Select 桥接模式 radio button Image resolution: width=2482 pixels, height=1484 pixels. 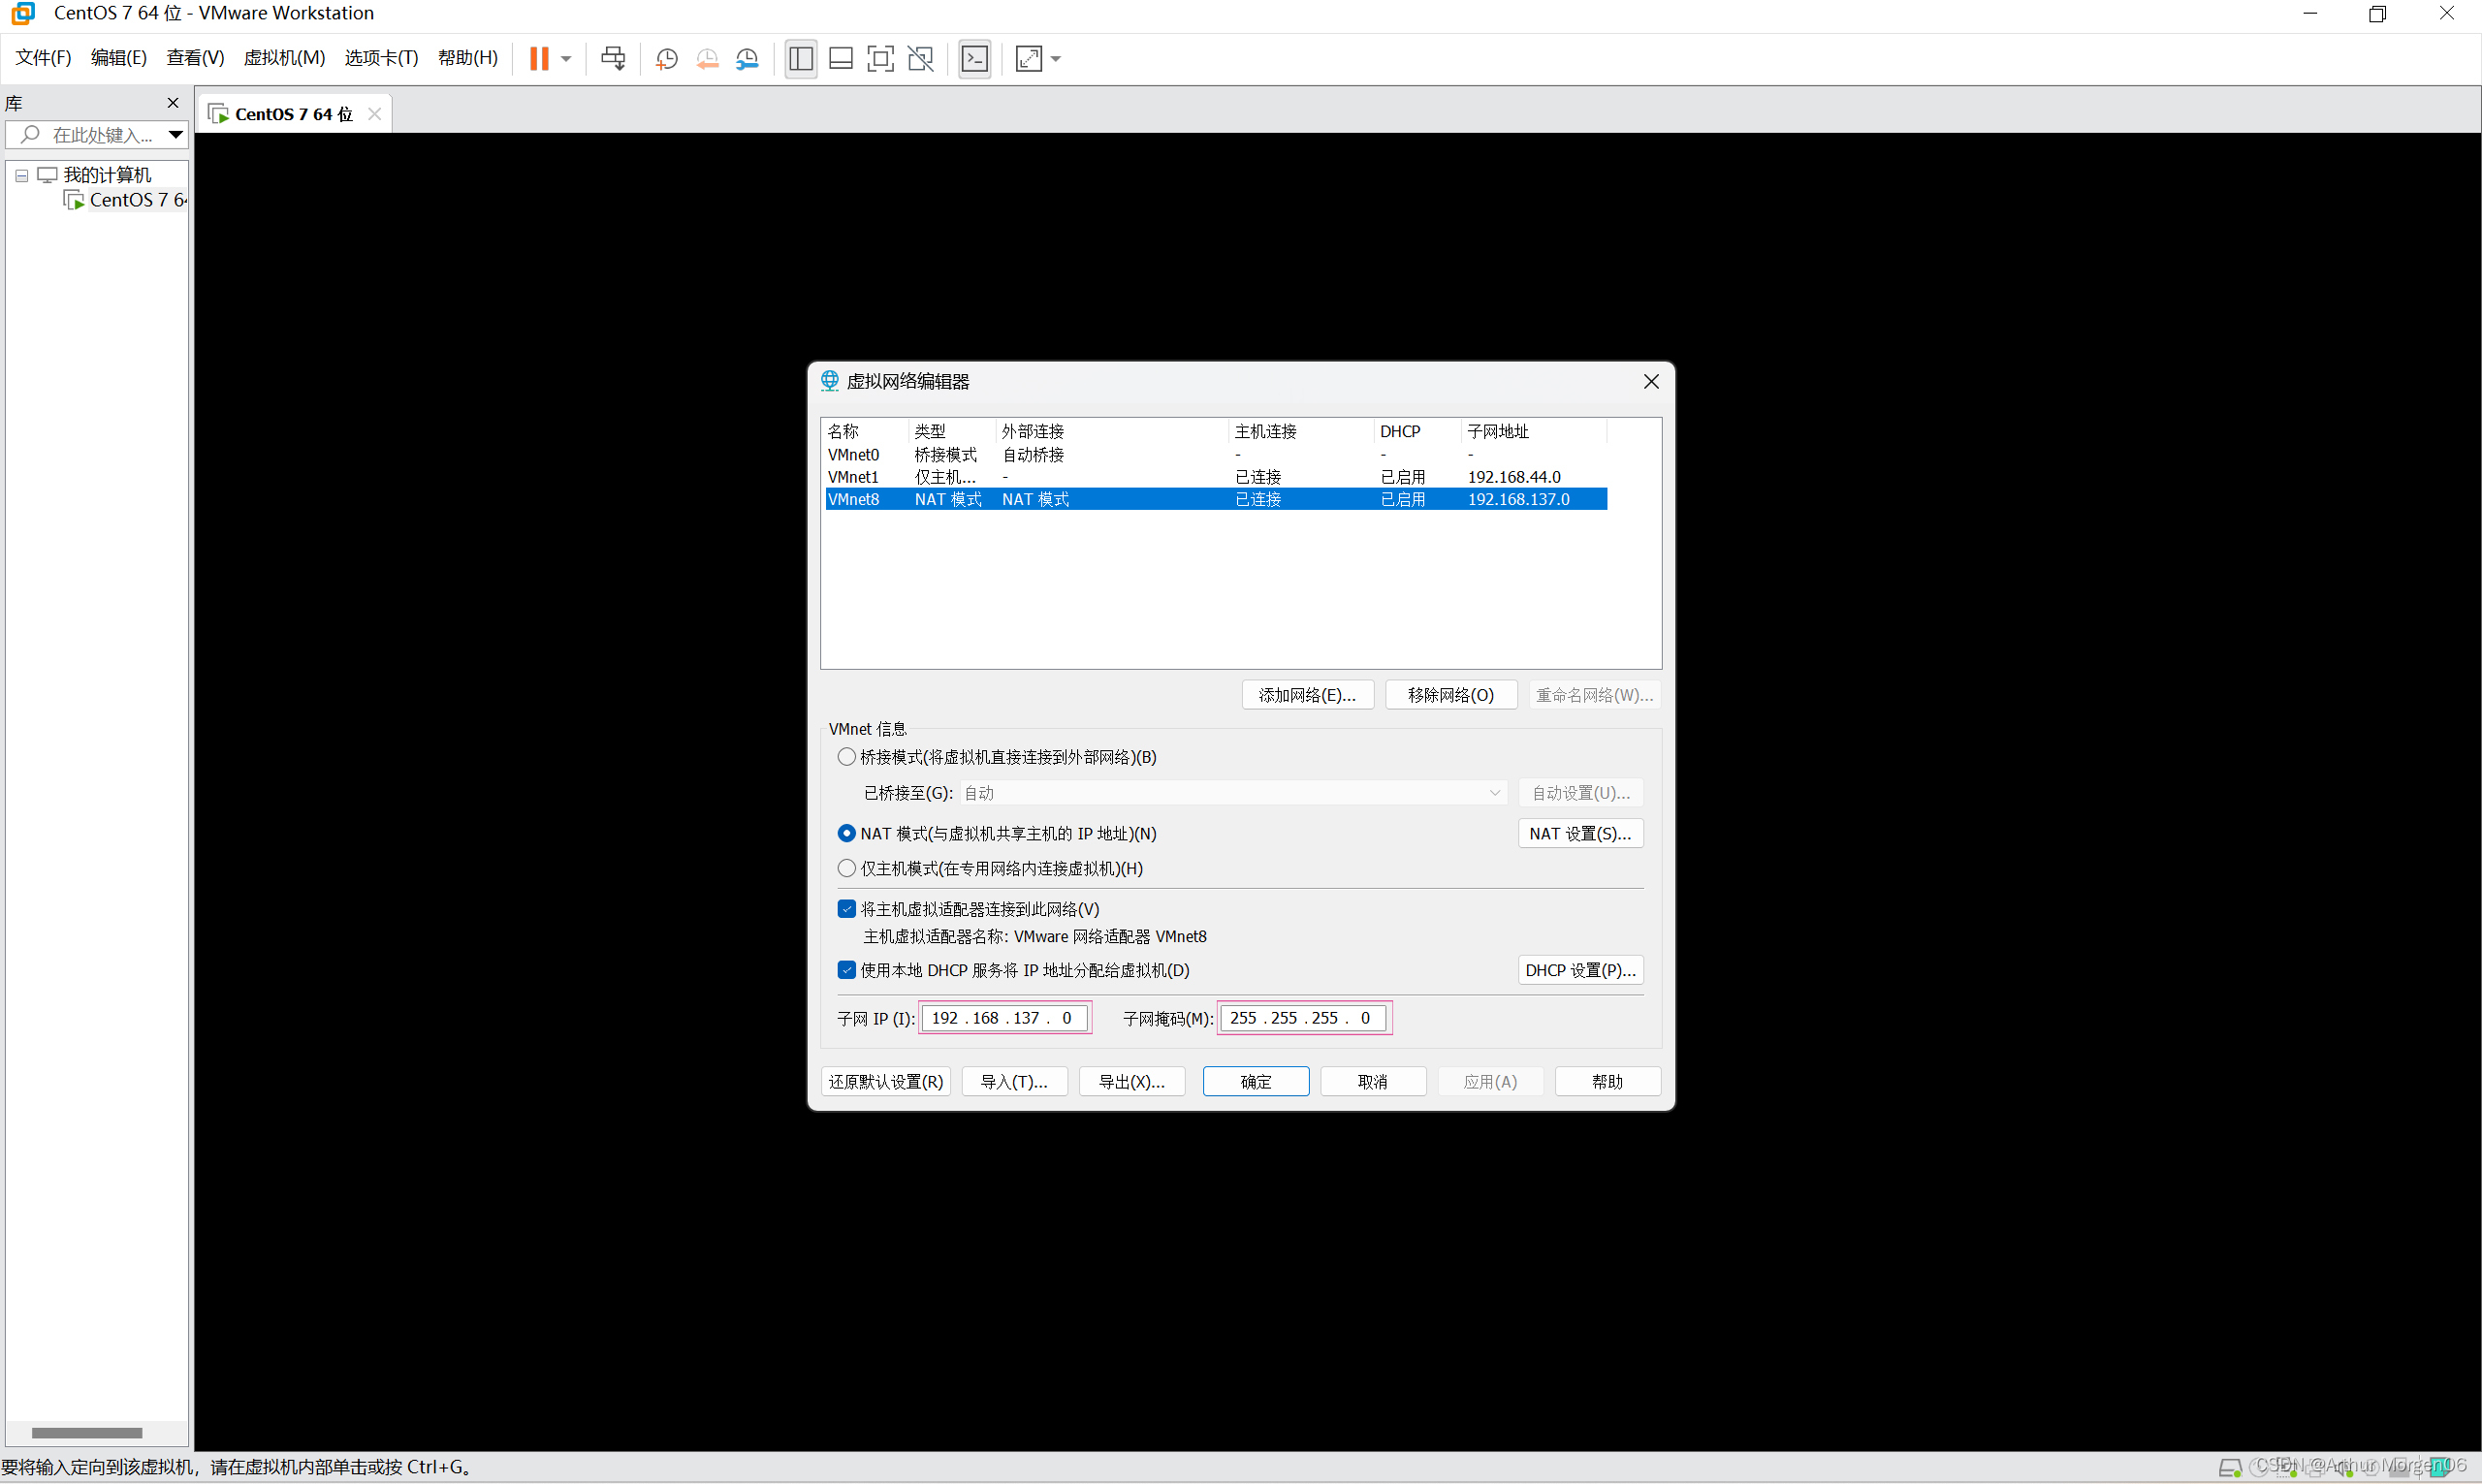coord(847,757)
